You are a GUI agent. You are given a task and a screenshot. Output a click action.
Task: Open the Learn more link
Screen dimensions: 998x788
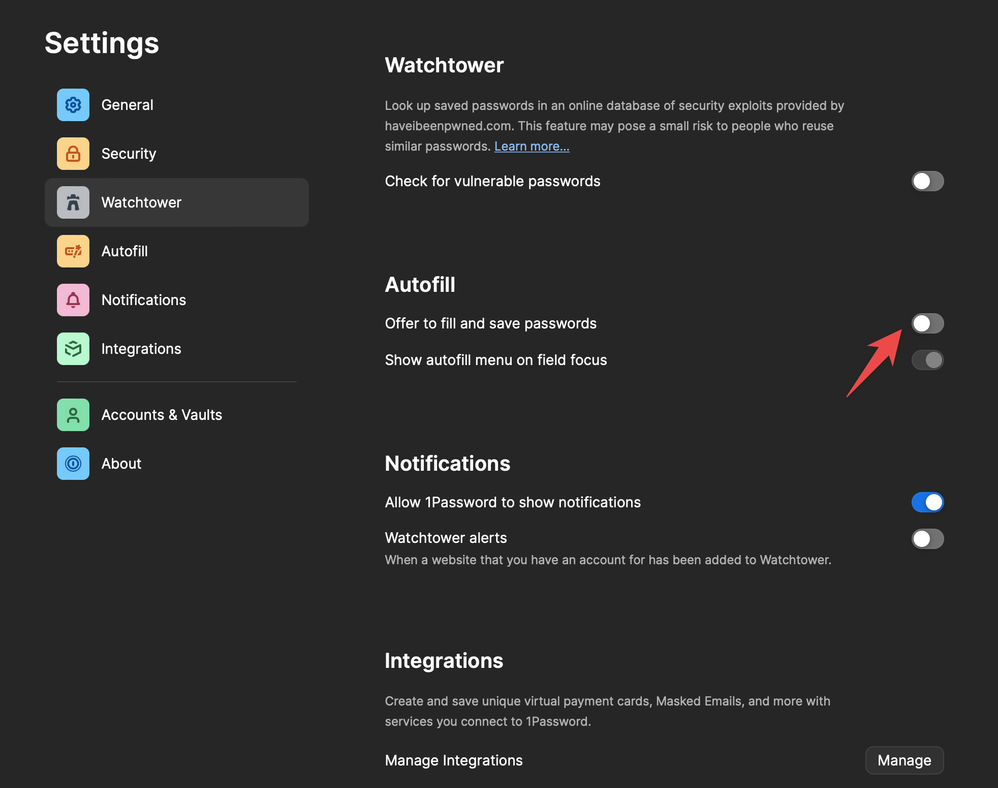532,146
